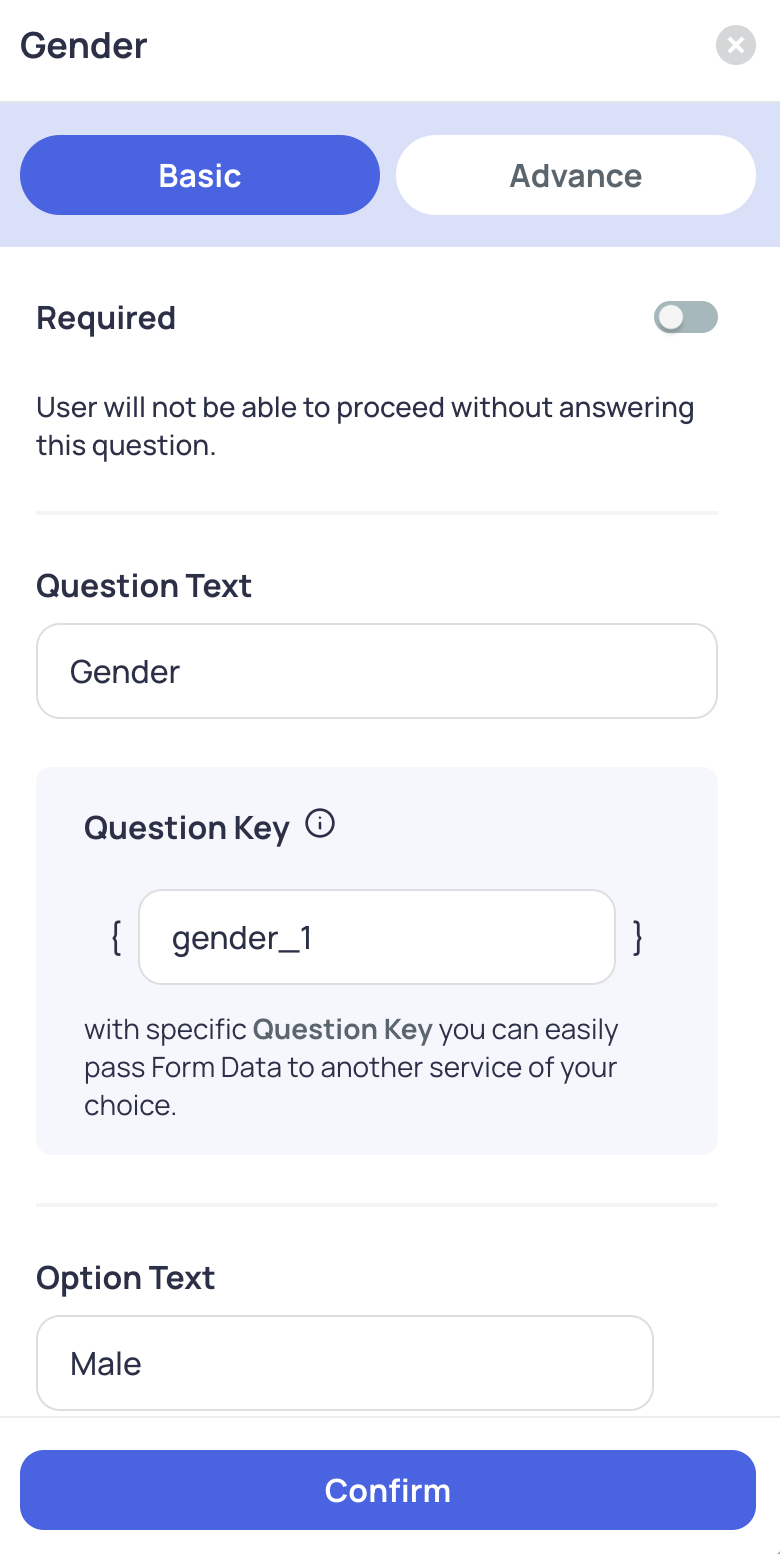The image size is (780, 1554).
Task: Click the Question Text heading
Action: coord(144,585)
